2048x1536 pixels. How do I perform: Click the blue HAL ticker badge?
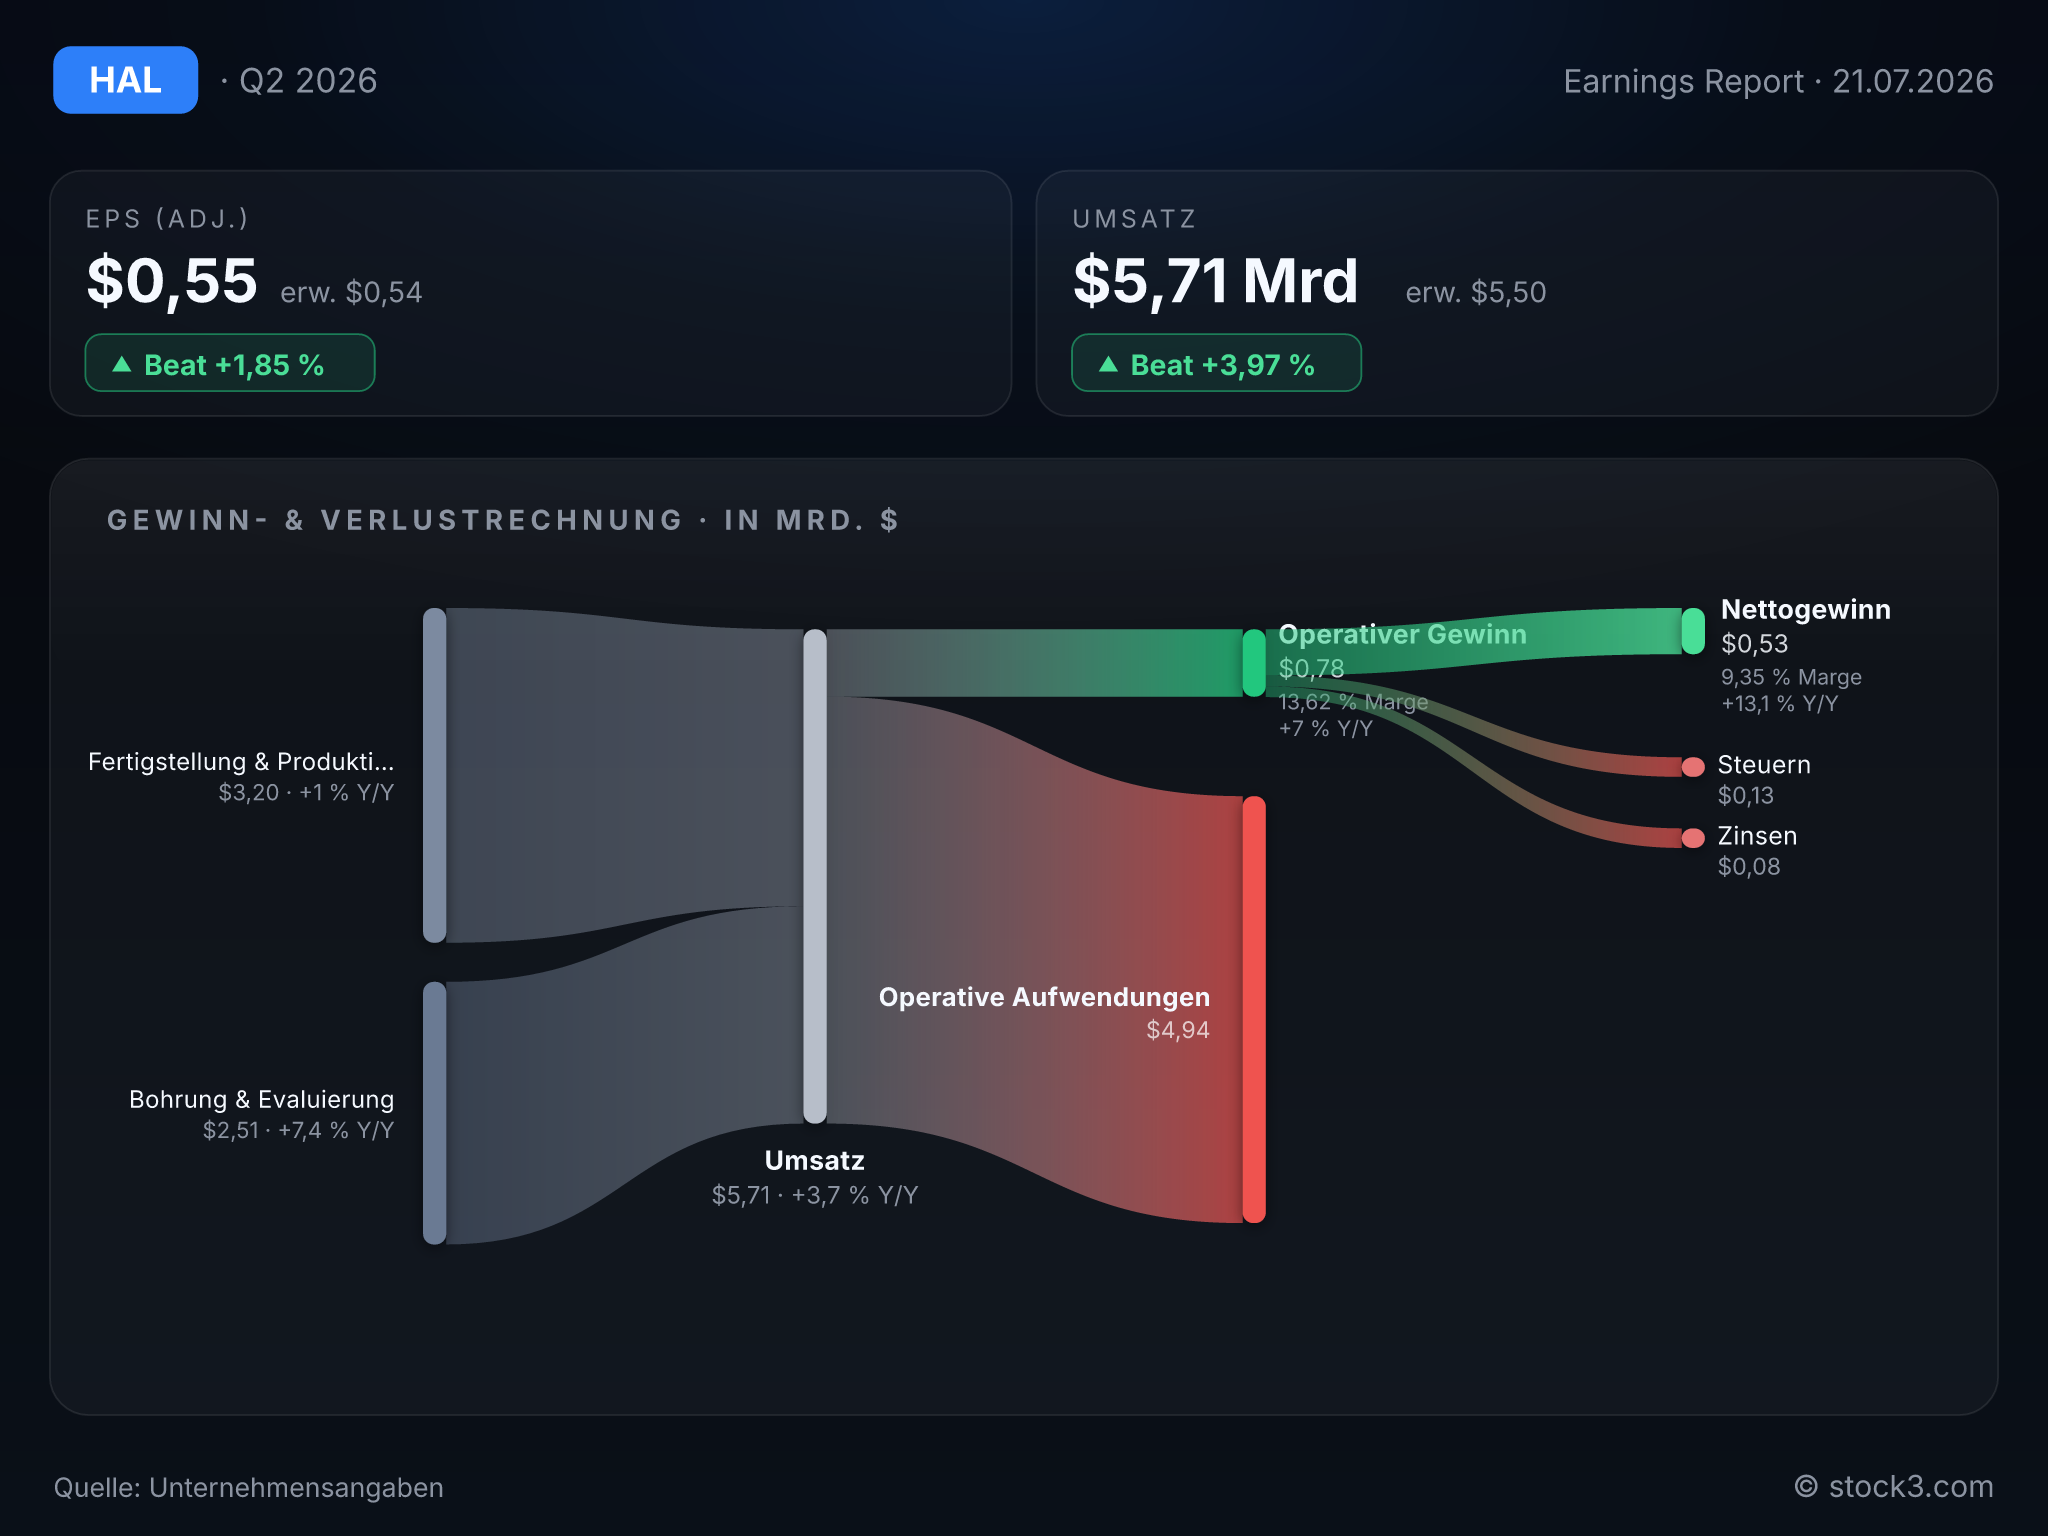(x=125, y=80)
